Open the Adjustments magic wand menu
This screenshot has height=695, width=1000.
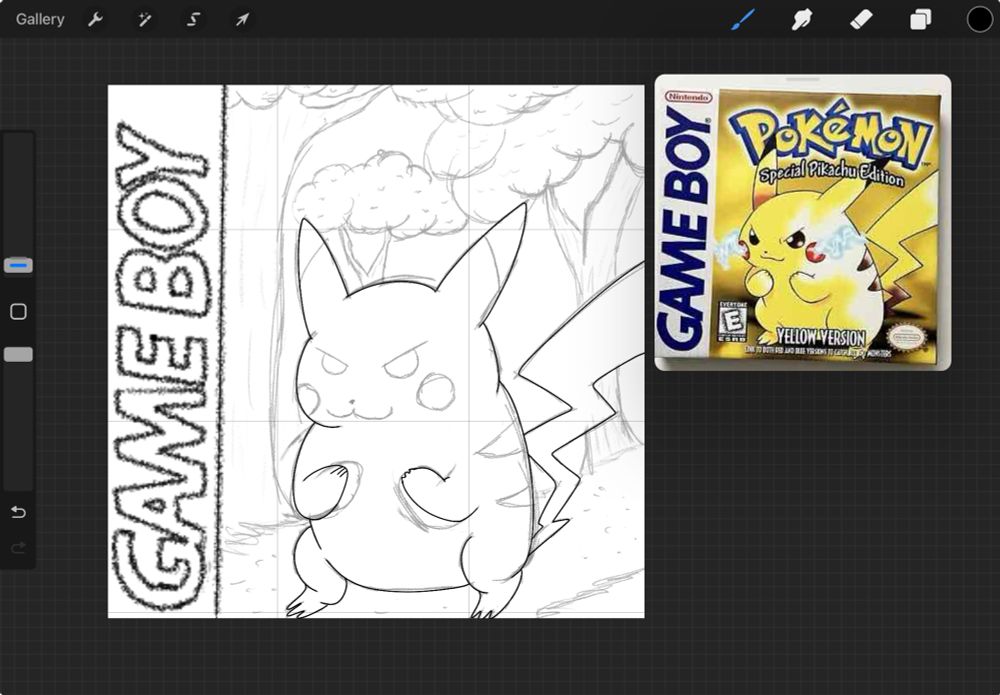tap(145, 19)
